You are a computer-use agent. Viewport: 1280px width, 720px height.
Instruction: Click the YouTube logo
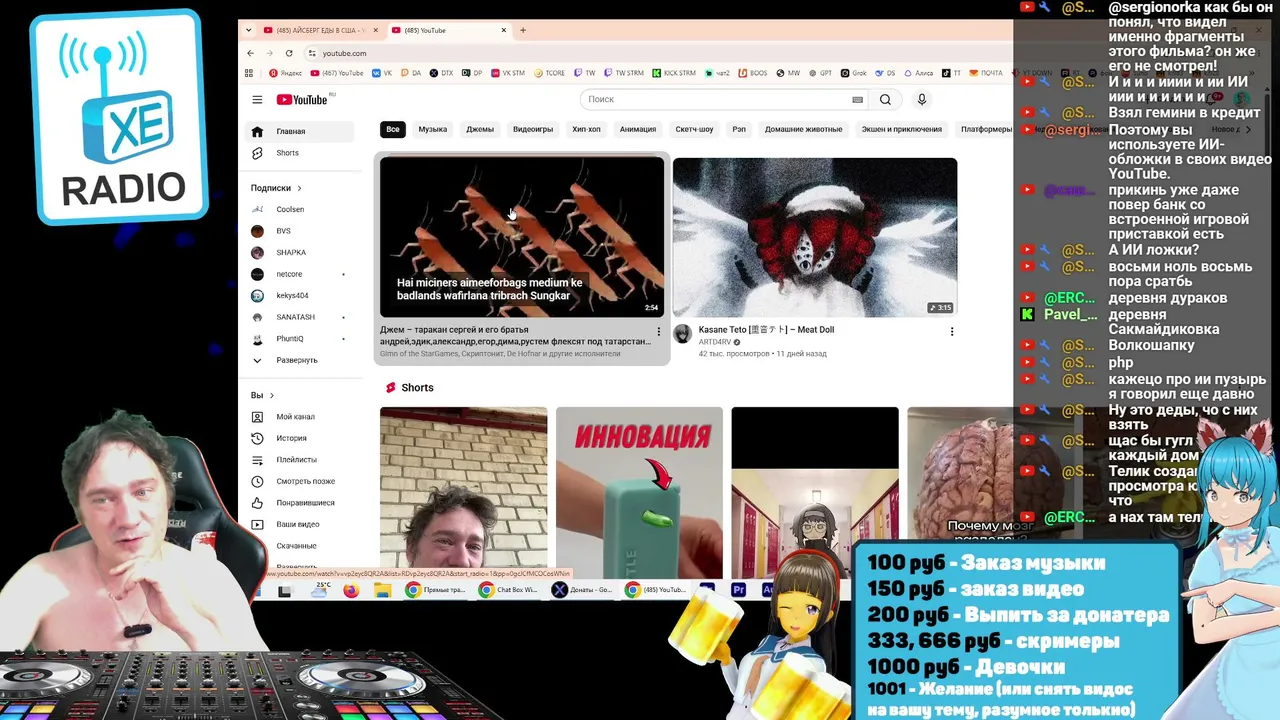(x=302, y=99)
